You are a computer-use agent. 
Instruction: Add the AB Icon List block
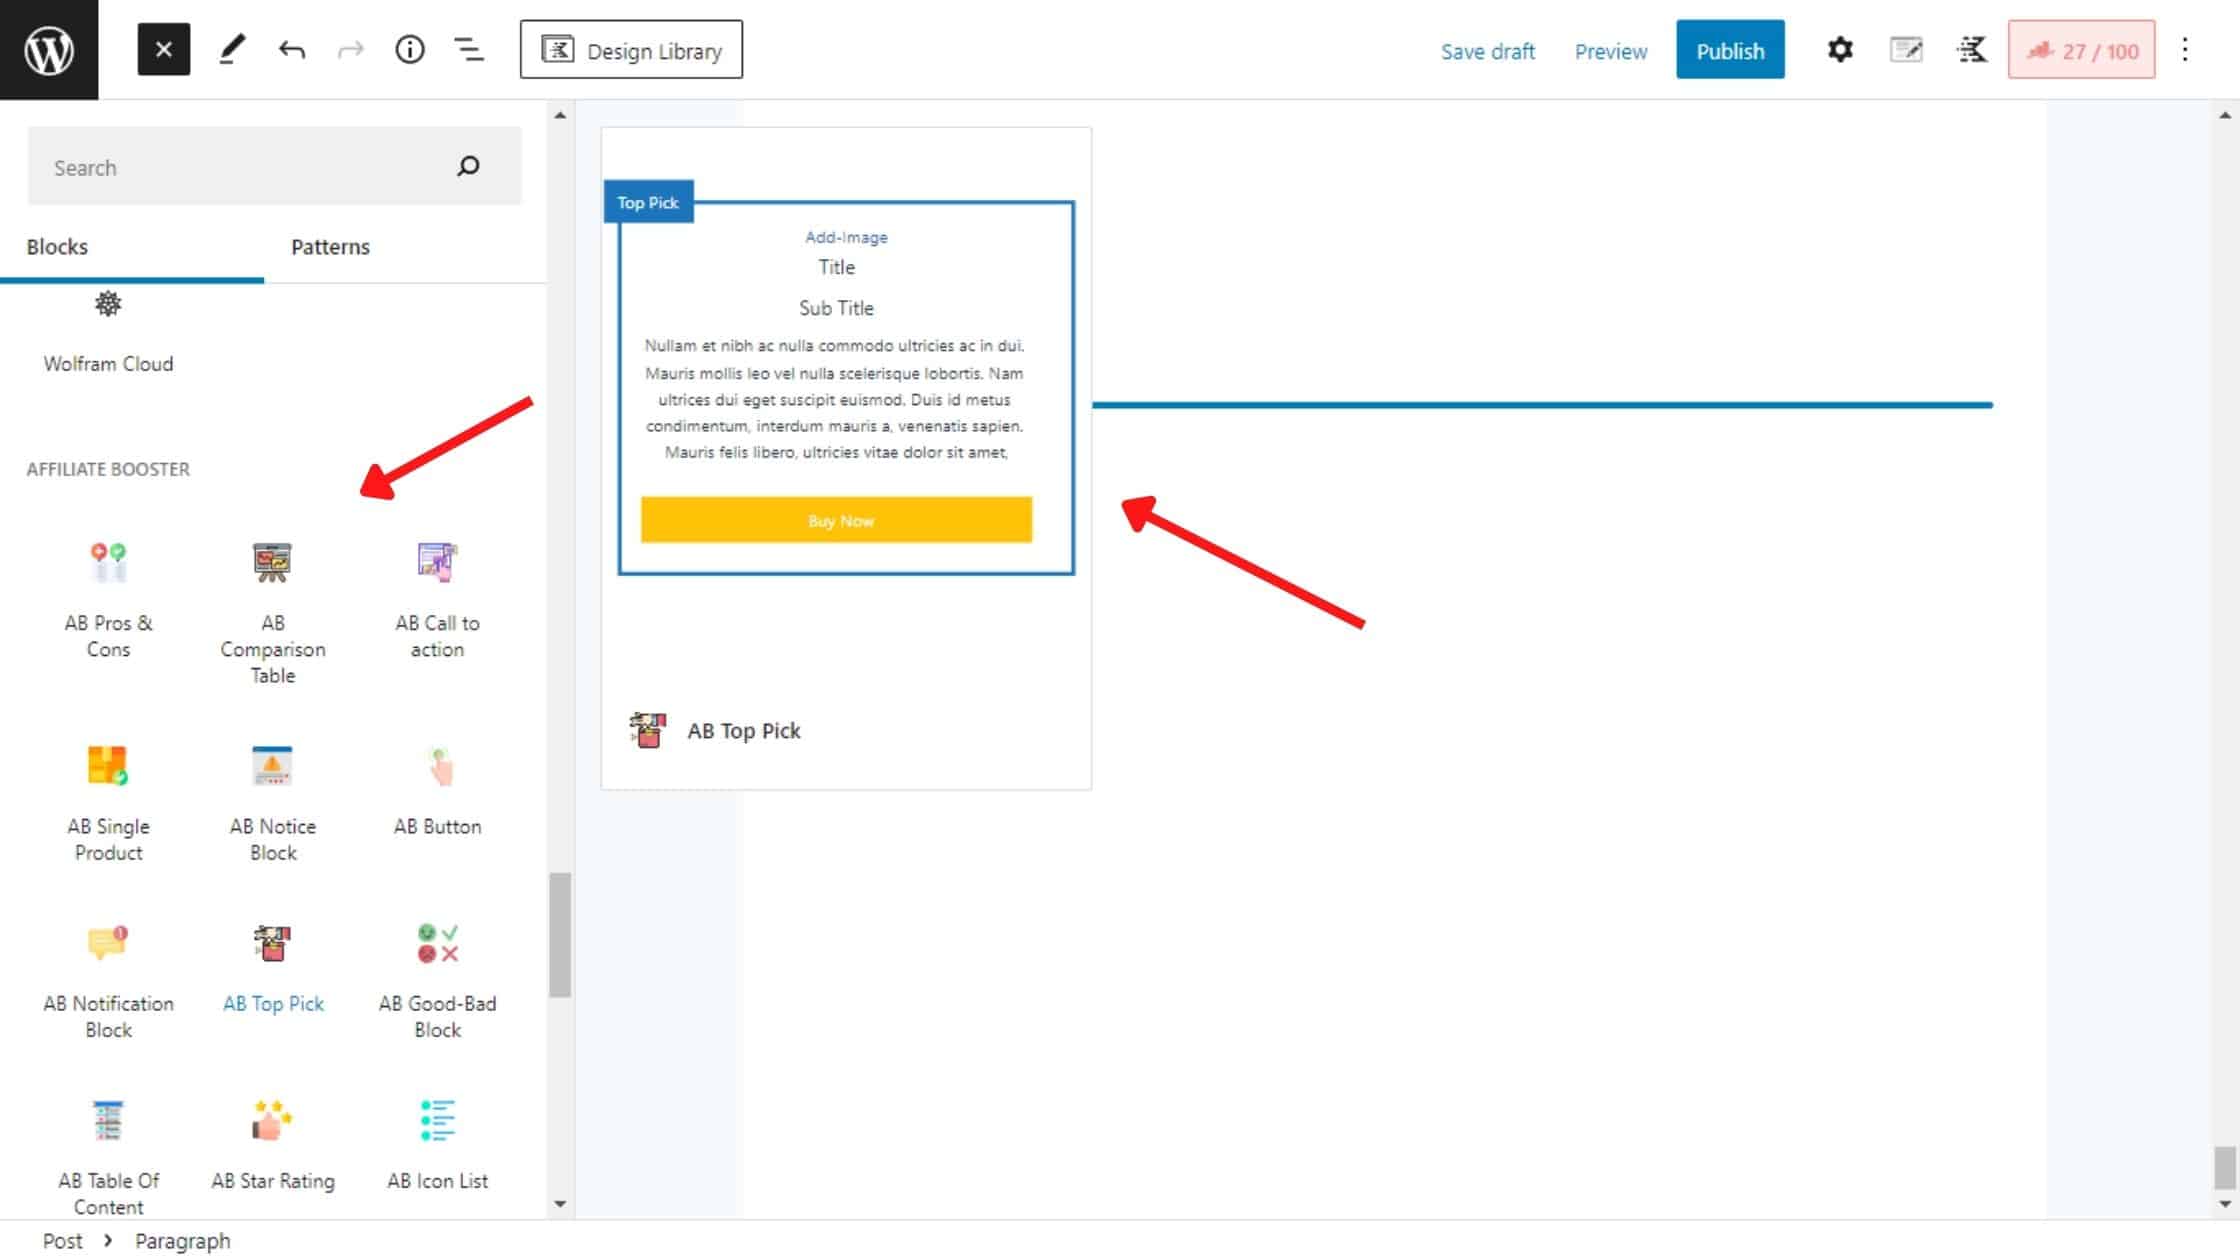437,1146
